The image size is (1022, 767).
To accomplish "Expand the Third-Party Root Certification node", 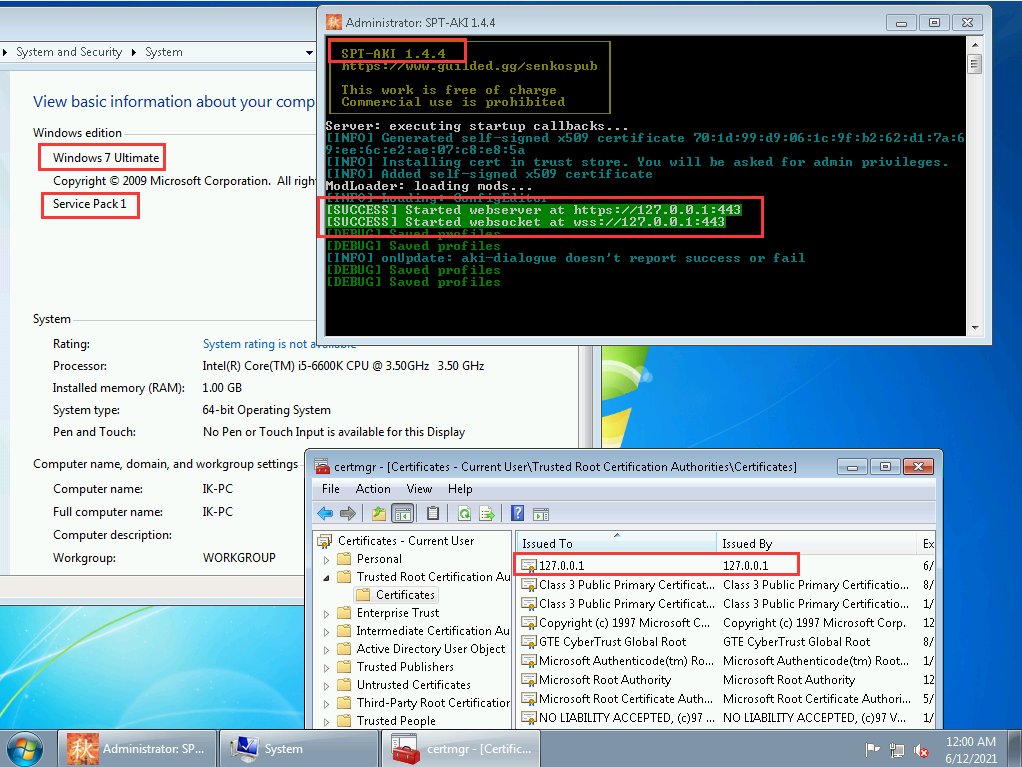I will (327, 703).
